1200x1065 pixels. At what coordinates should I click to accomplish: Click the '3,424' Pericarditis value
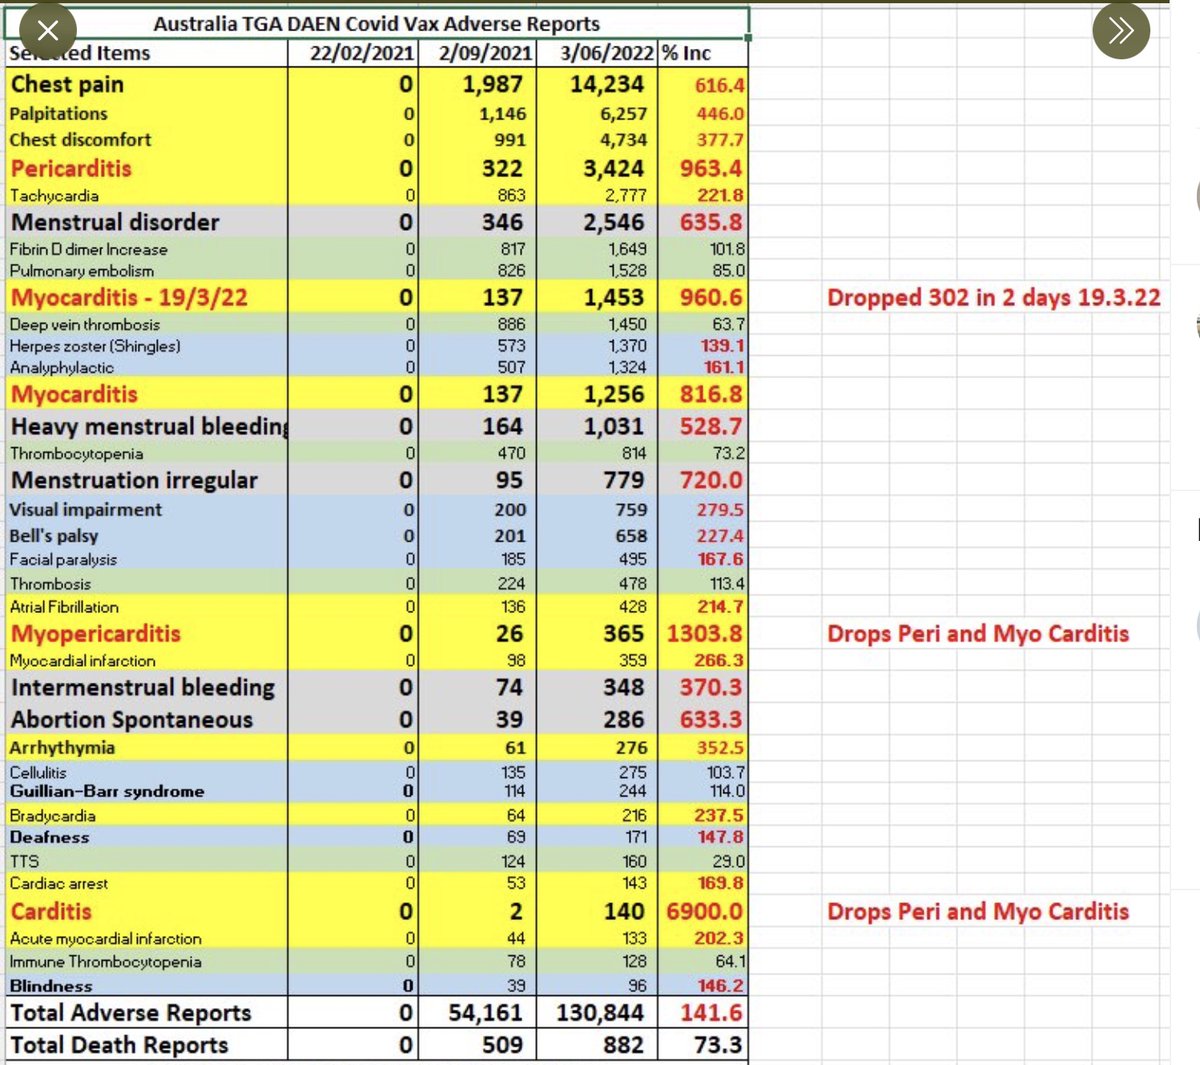tap(614, 168)
